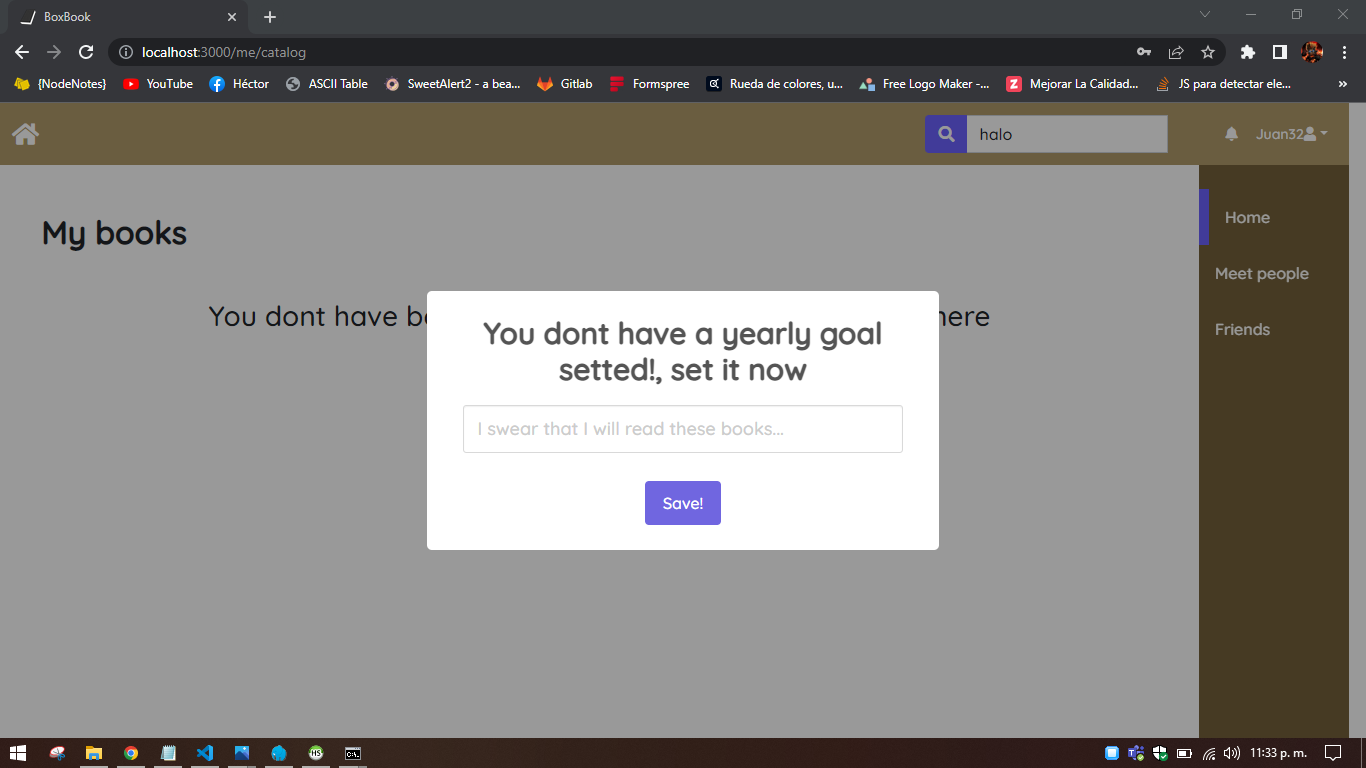Open notifications with the bell icon

click(x=1232, y=134)
